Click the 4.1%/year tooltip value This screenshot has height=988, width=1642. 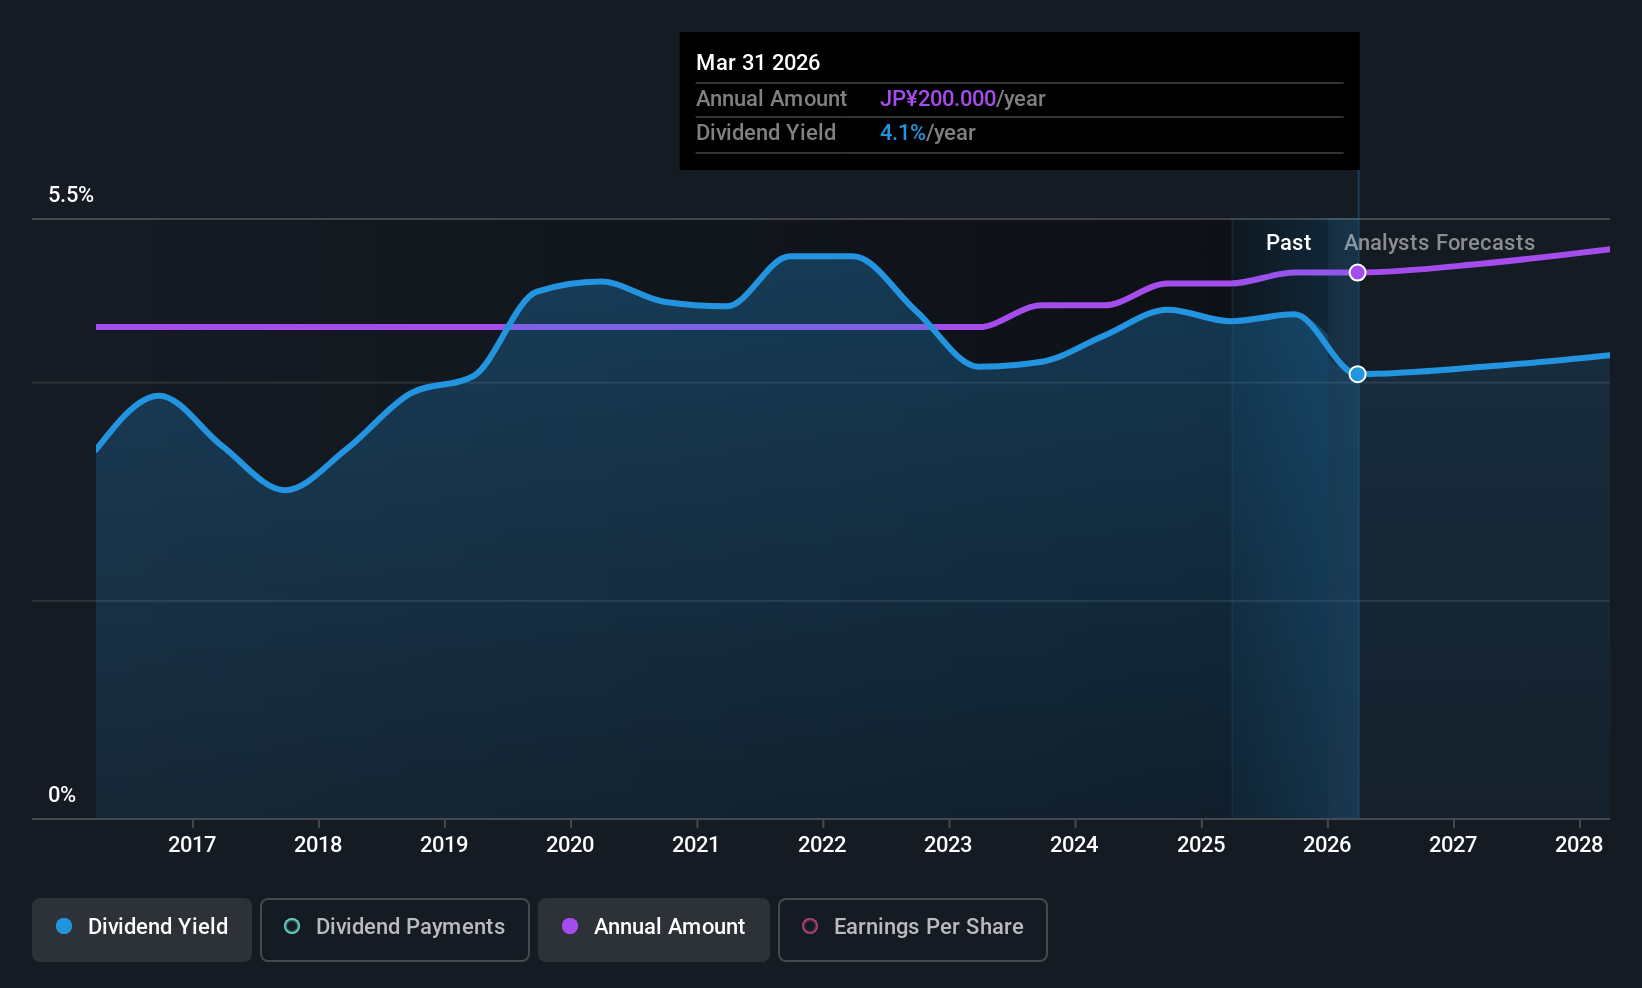[927, 133]
